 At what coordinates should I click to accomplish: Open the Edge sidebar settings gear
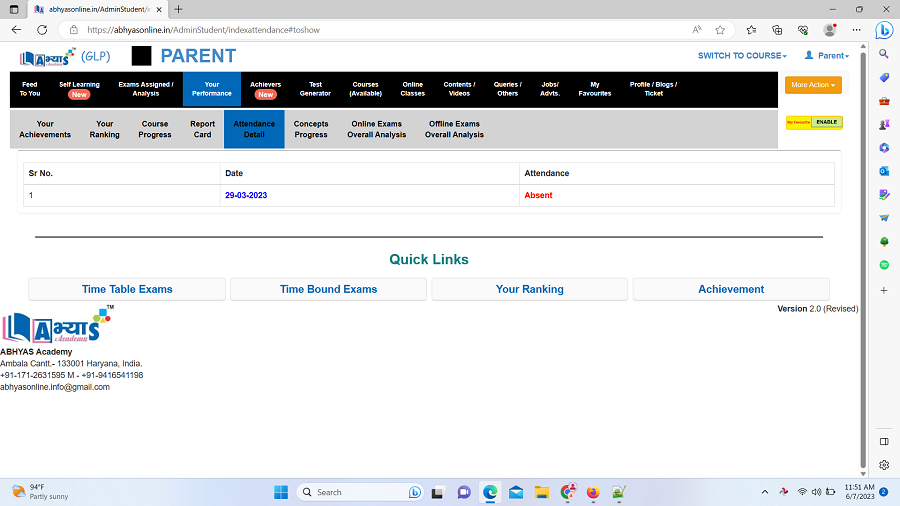[884, 465]
